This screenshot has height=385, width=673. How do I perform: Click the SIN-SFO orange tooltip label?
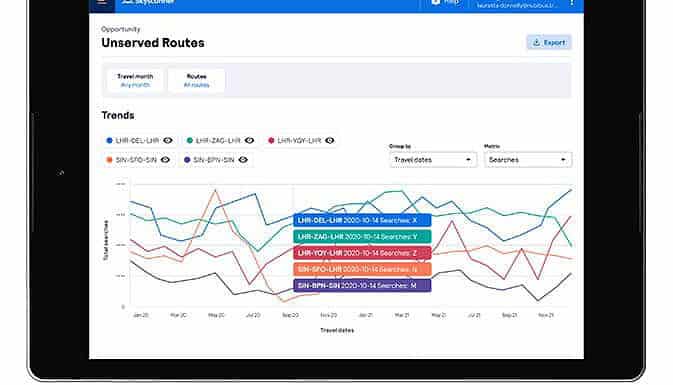(362, 269)
